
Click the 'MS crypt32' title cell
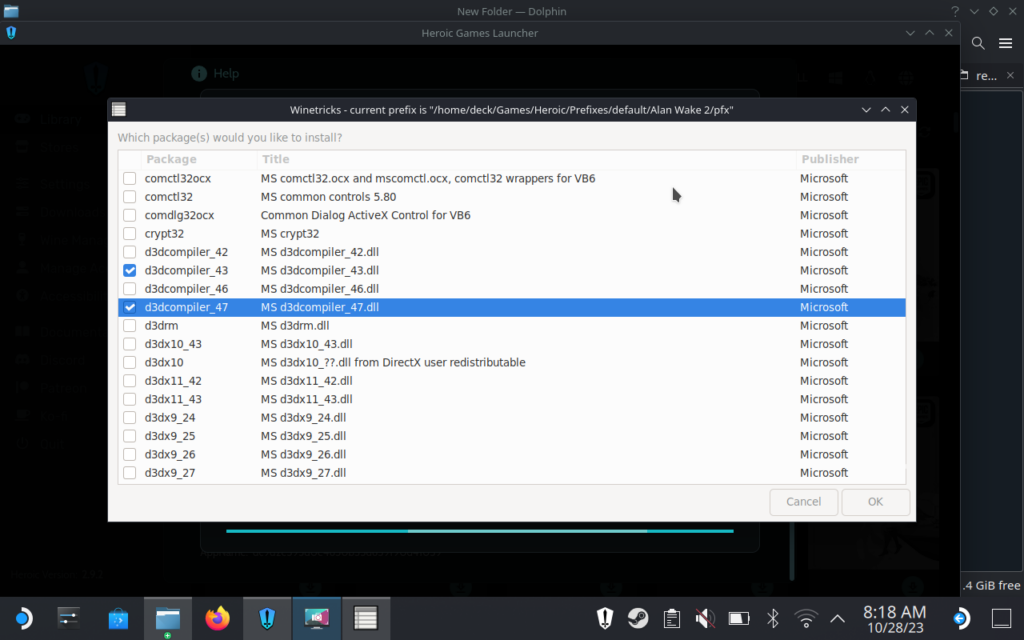point(289,233)
